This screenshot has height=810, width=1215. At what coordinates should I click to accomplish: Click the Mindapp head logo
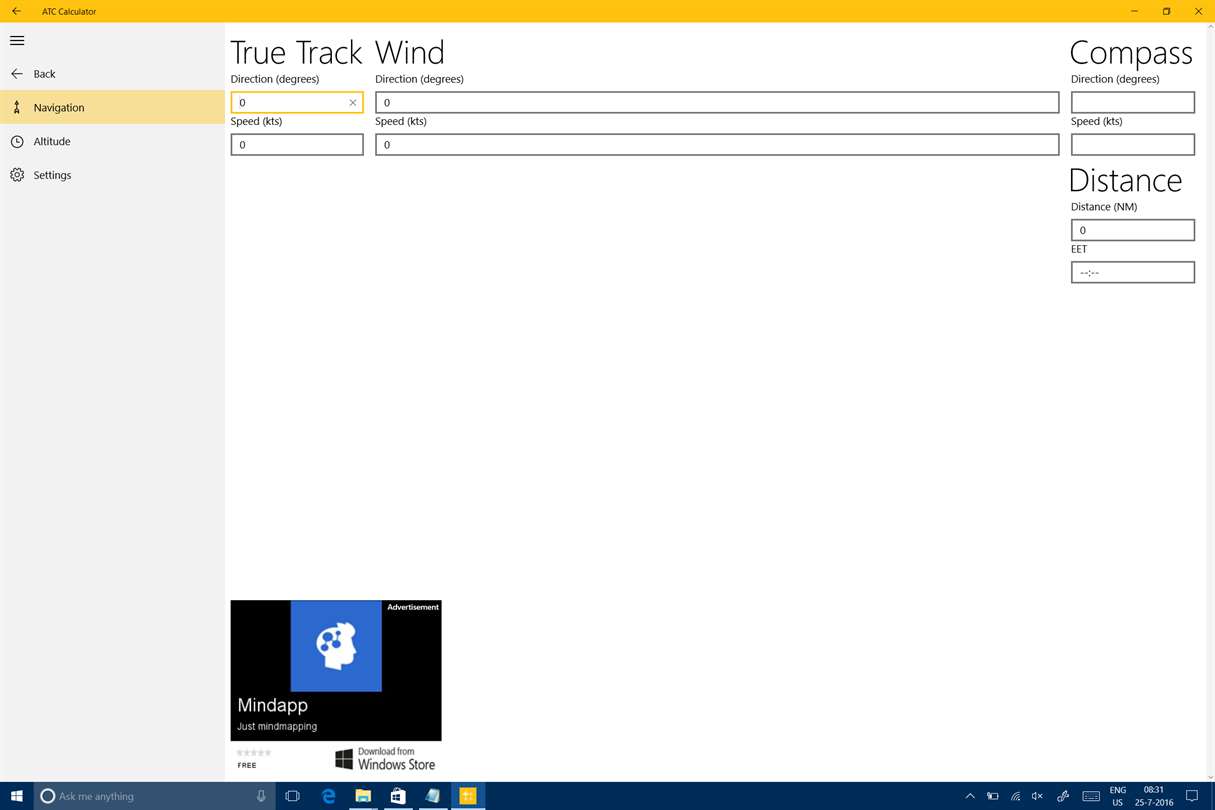point(336,646)
